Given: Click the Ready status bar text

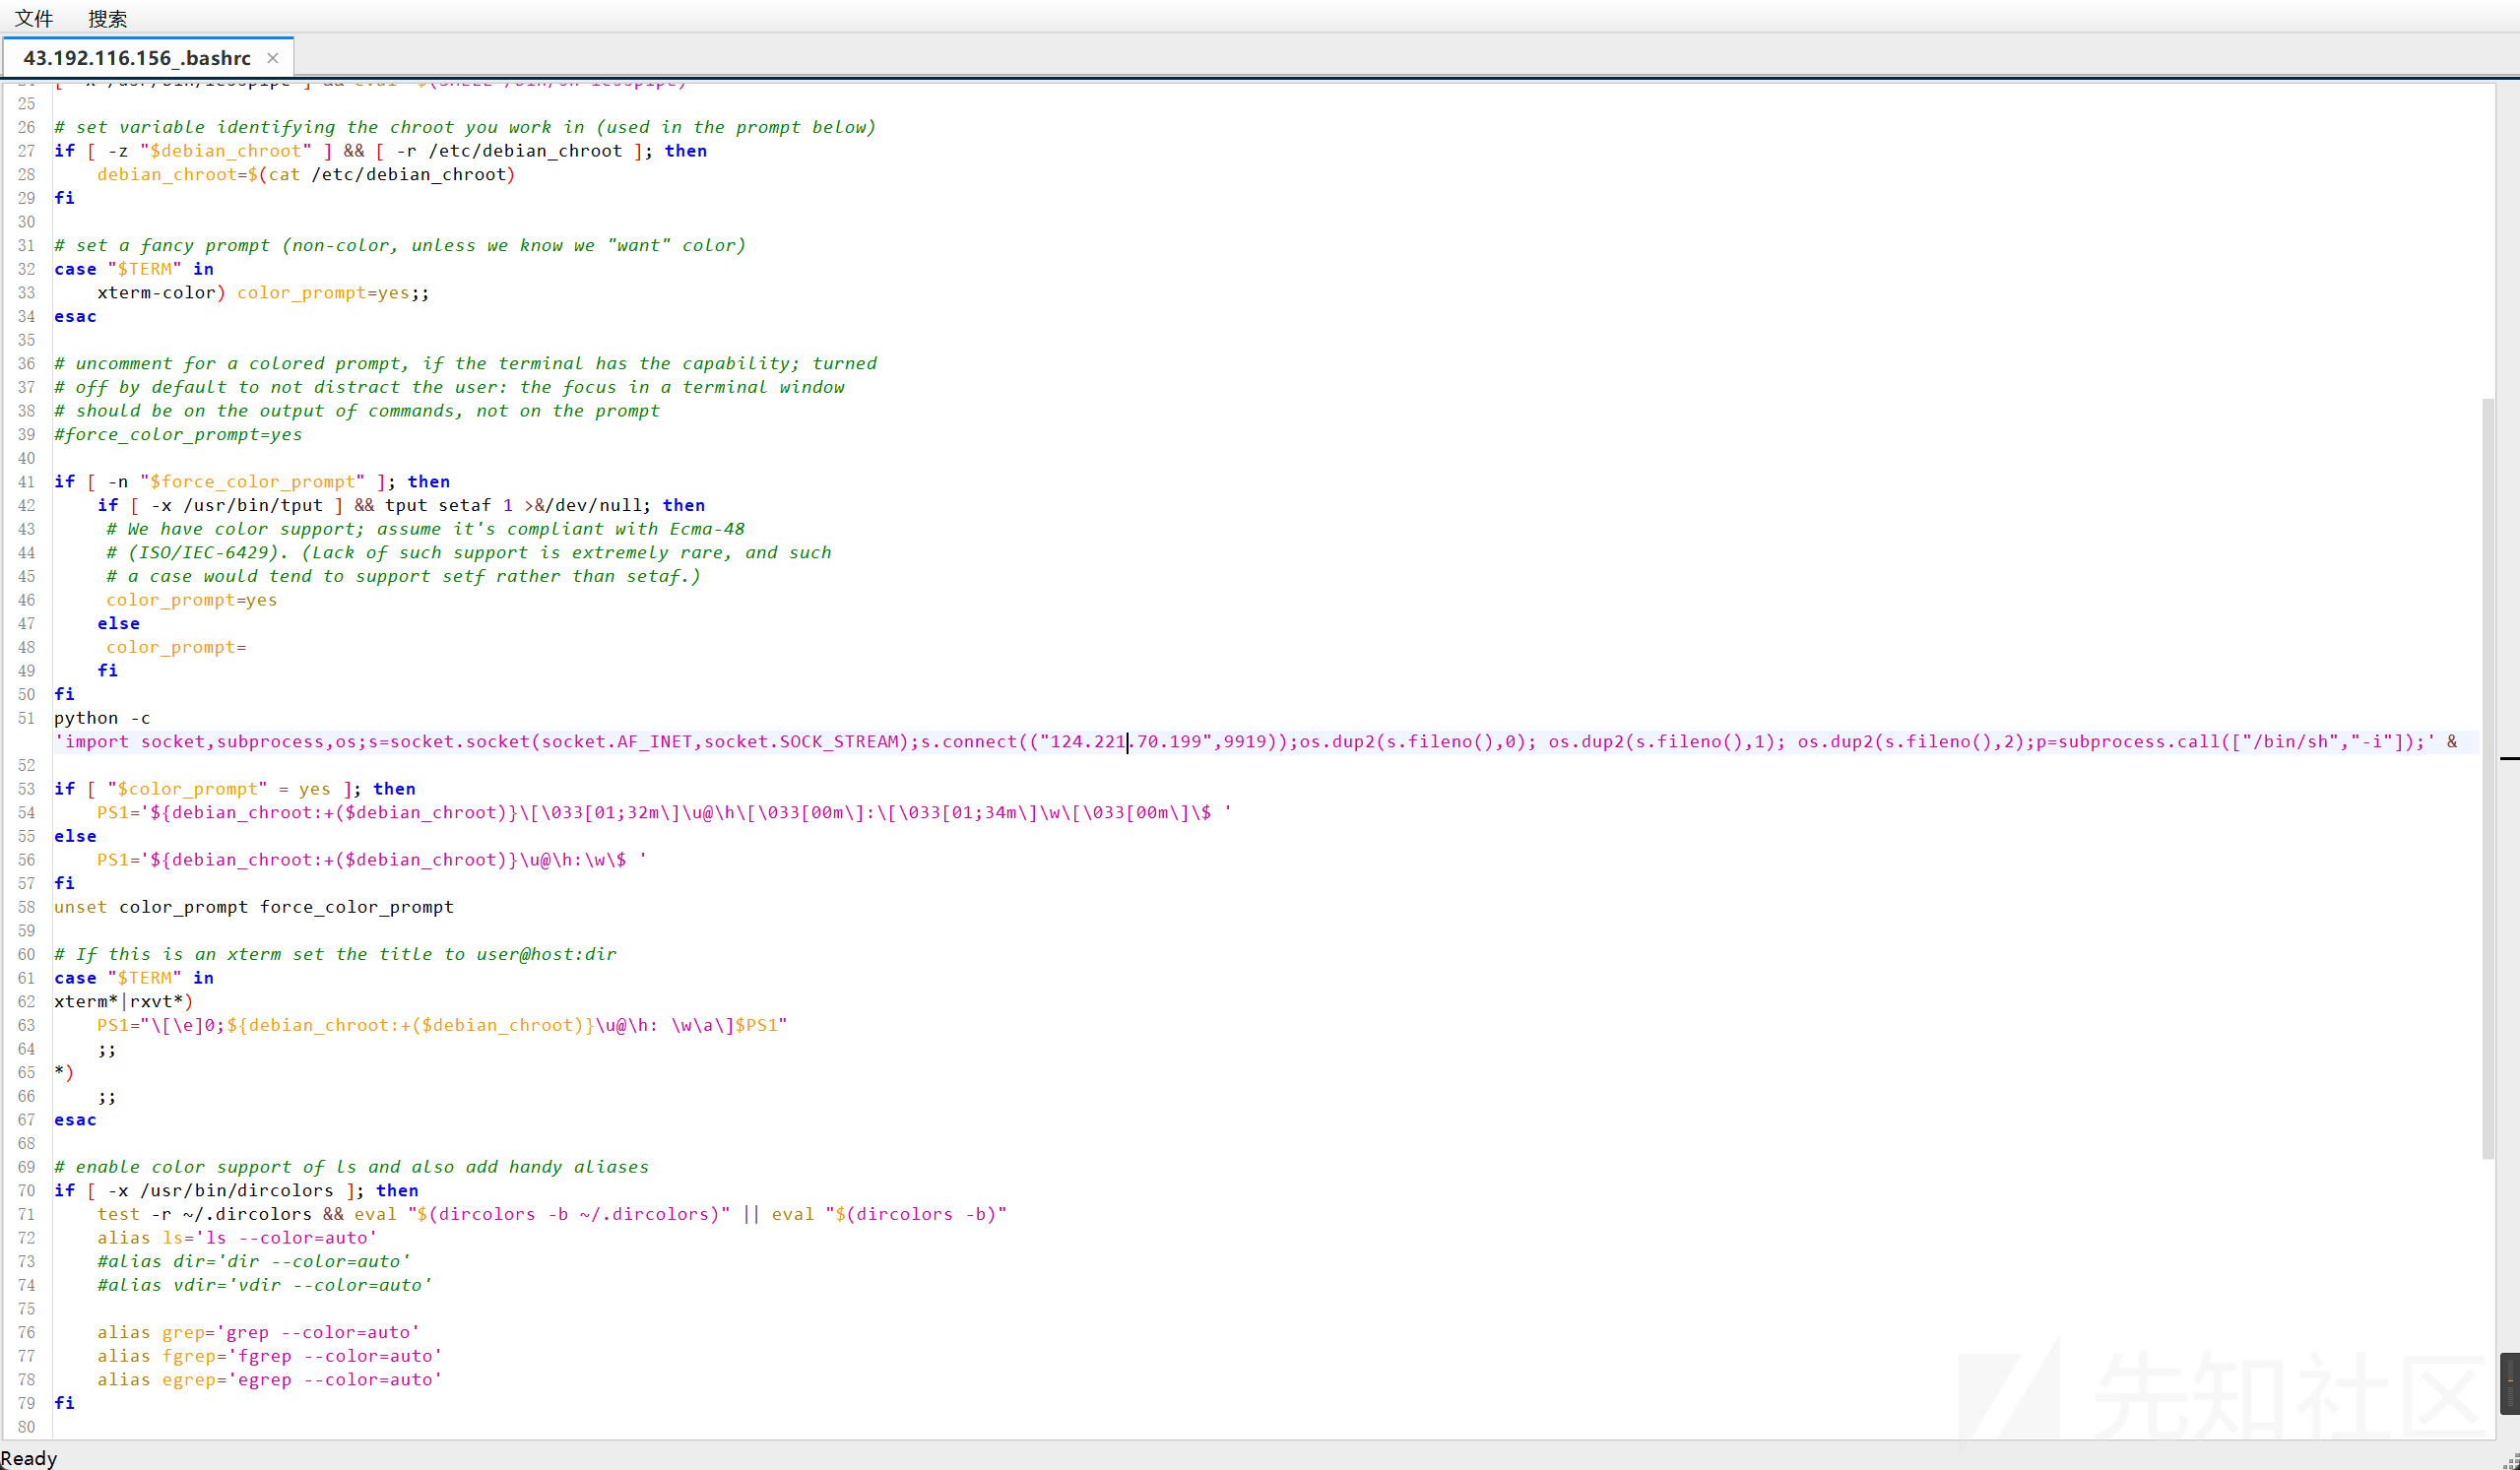Looking at the screenshot, I should tap(29, 1458).
